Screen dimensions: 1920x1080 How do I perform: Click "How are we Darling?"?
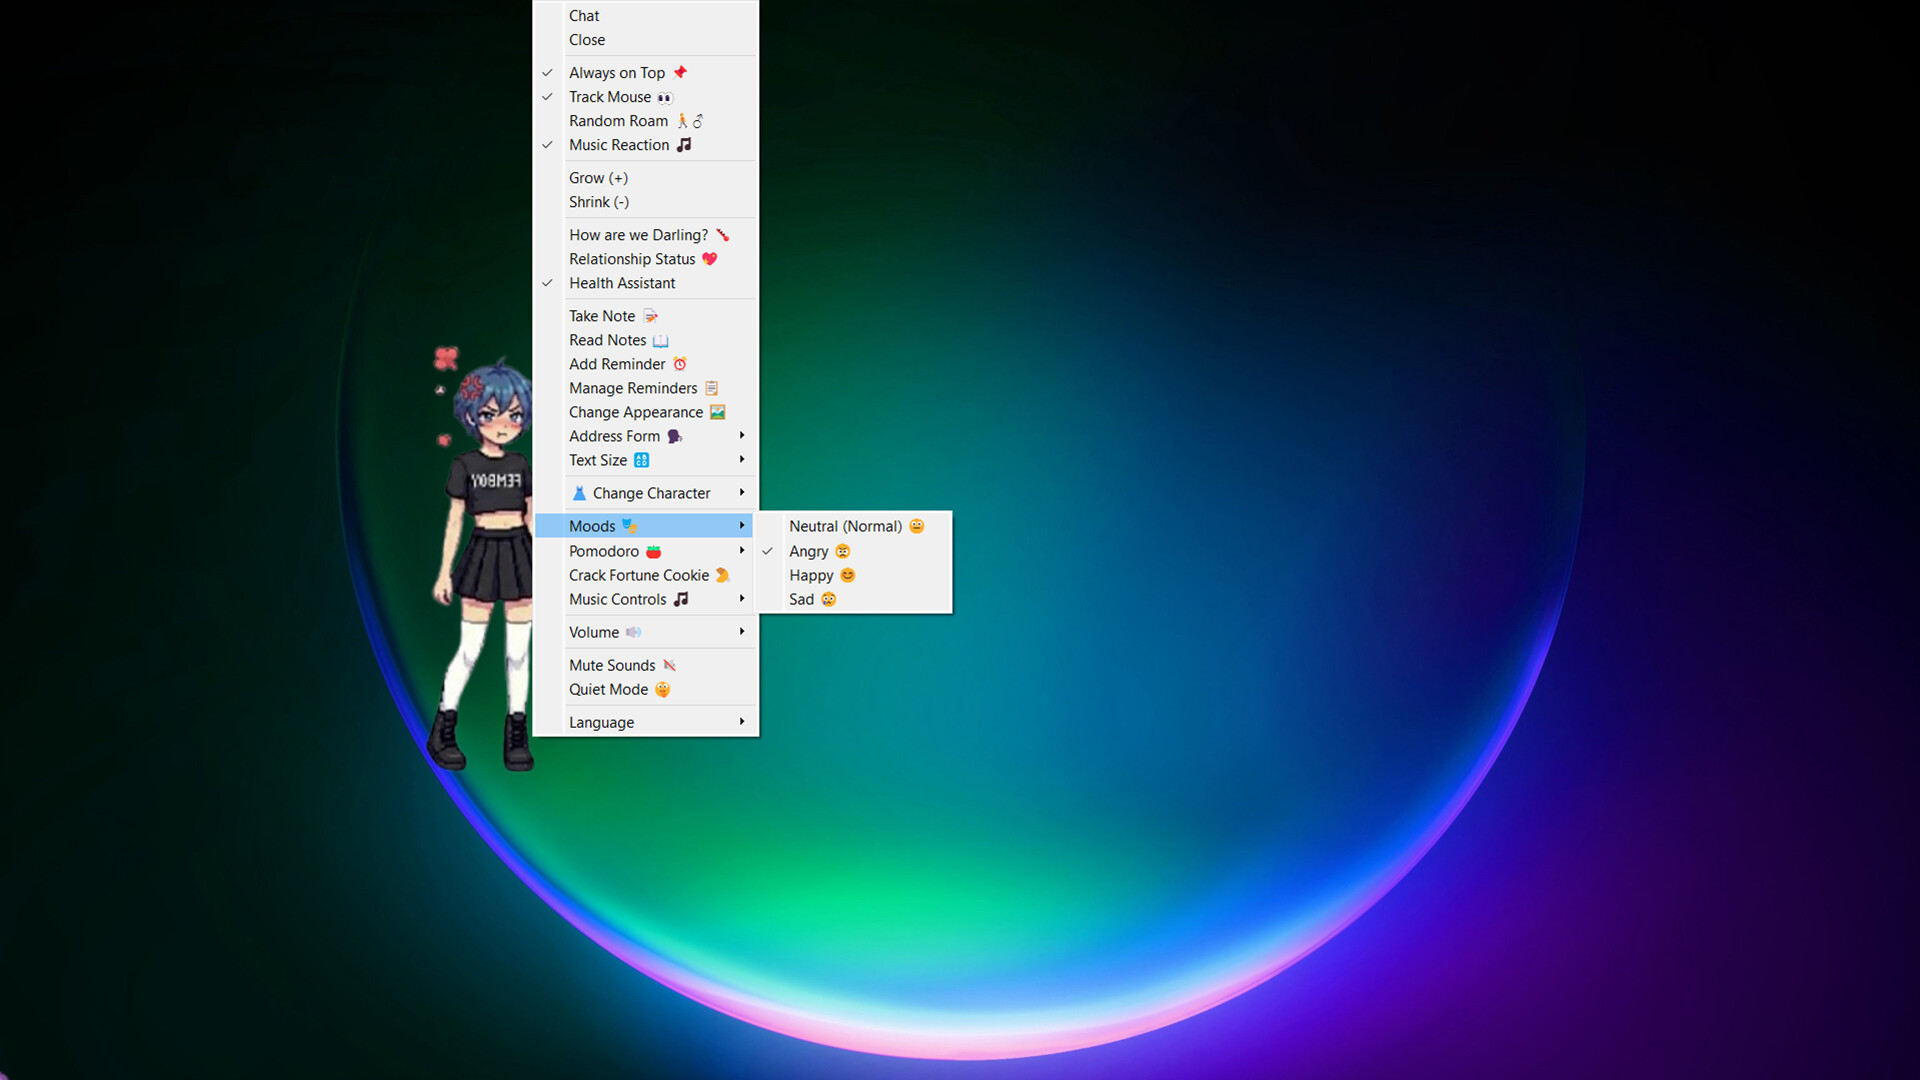(640, 234)
